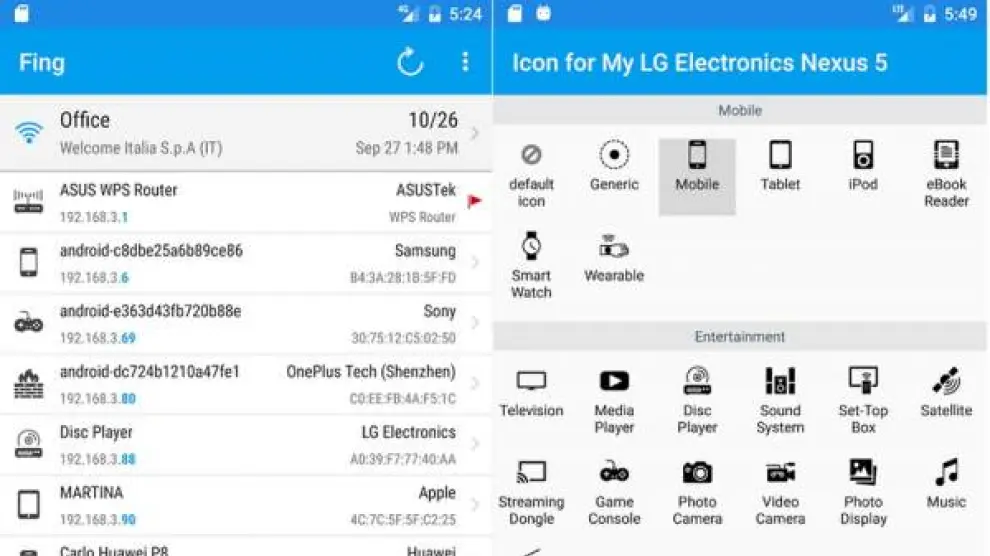The width and height of the screenshot is (990, 556).
Task: Pick the eBook Reader icon
Action: (946, 173)
